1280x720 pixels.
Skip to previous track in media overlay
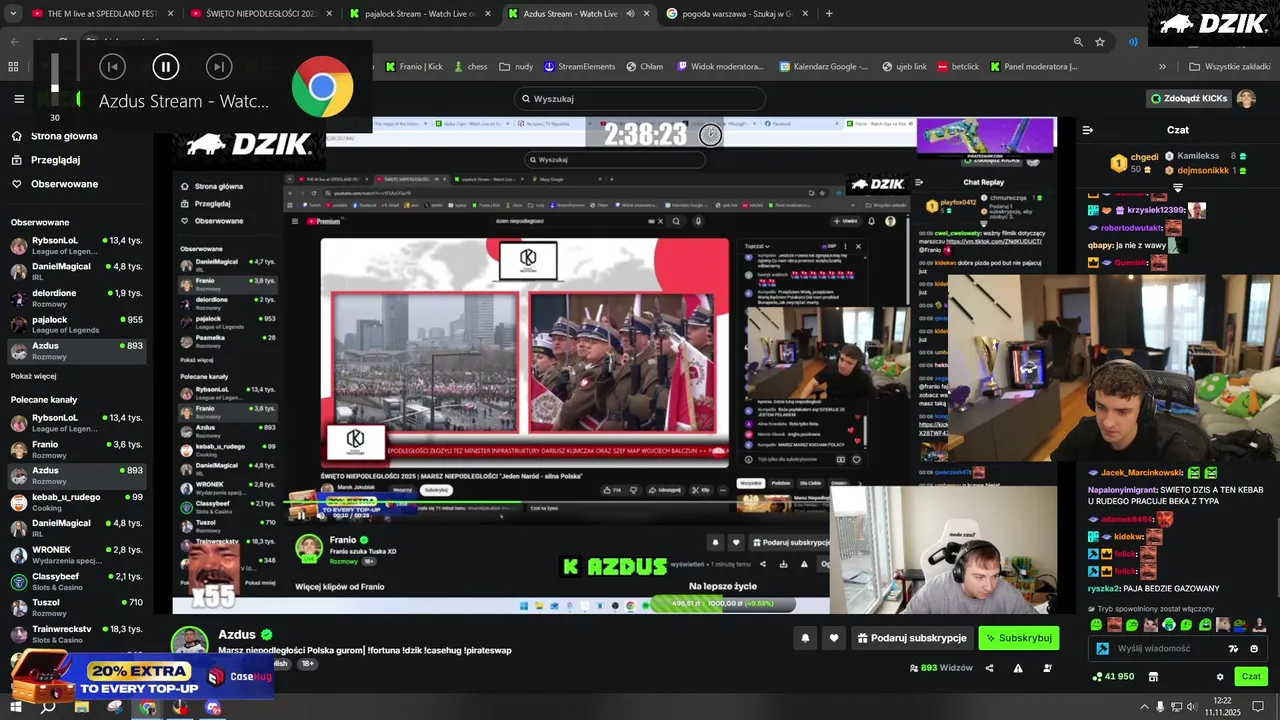[x=112, y=67]
